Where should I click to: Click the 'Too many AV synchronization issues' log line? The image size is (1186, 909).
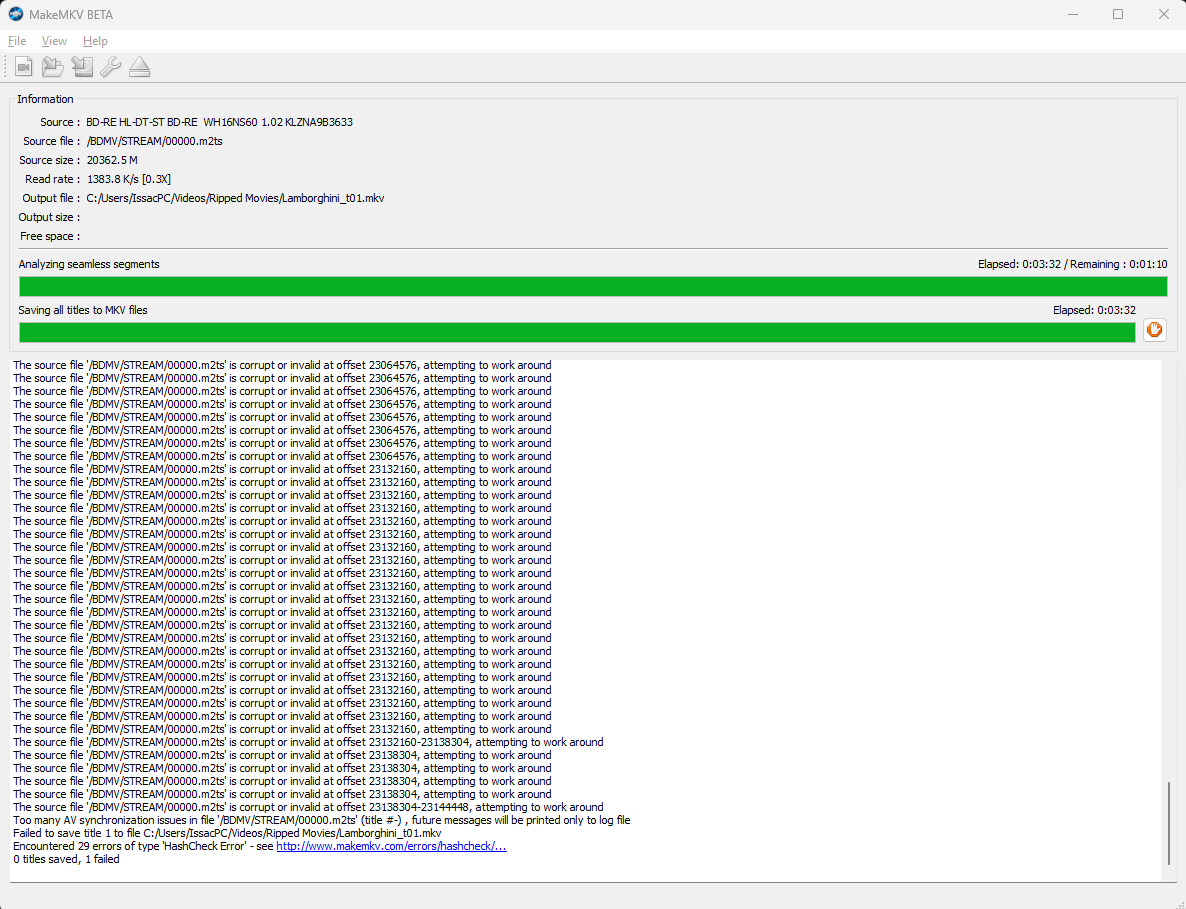pos(321,820)
